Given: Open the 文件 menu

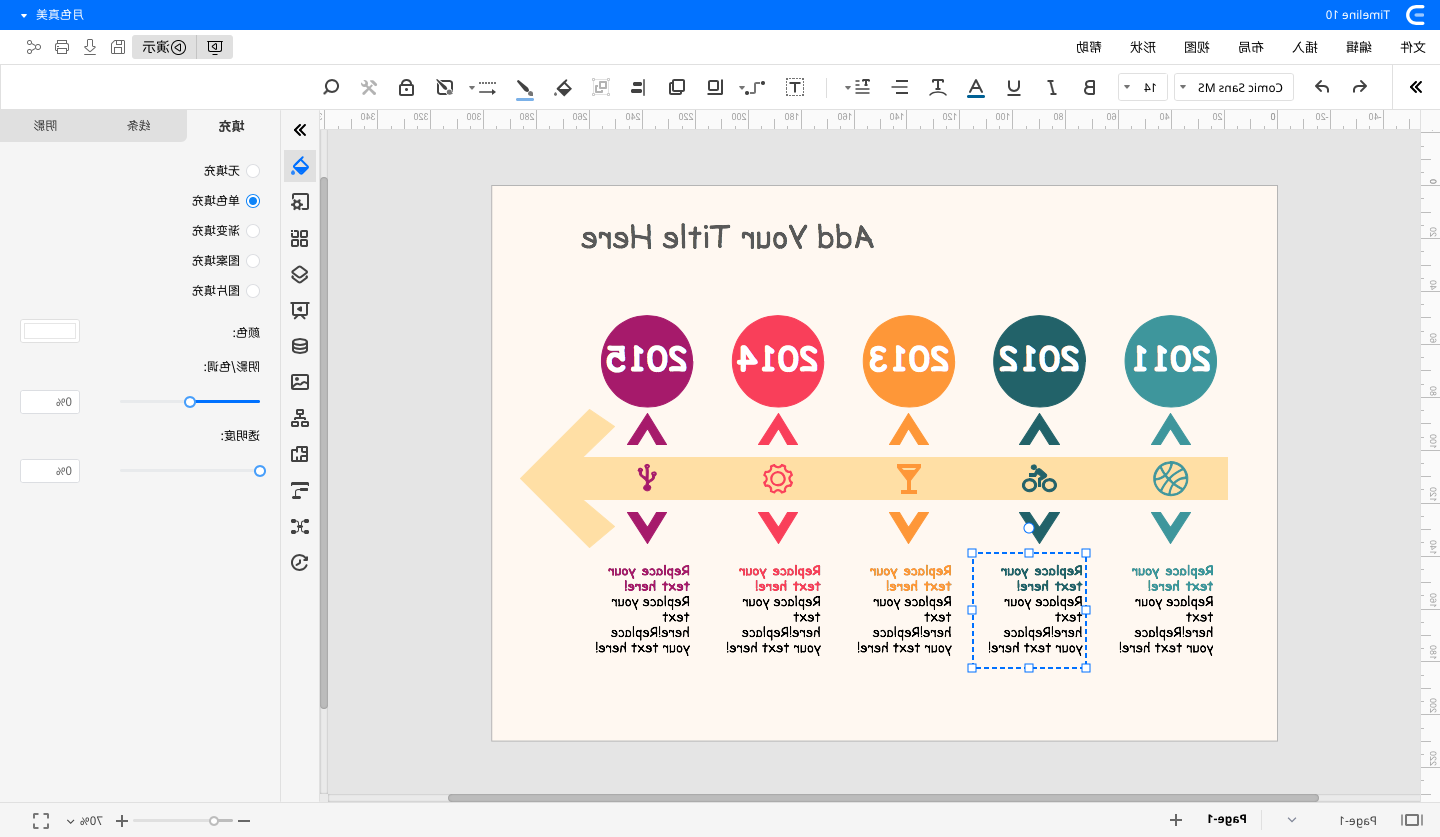Looking at the screenshot, I should click(x=1411, y=47).
